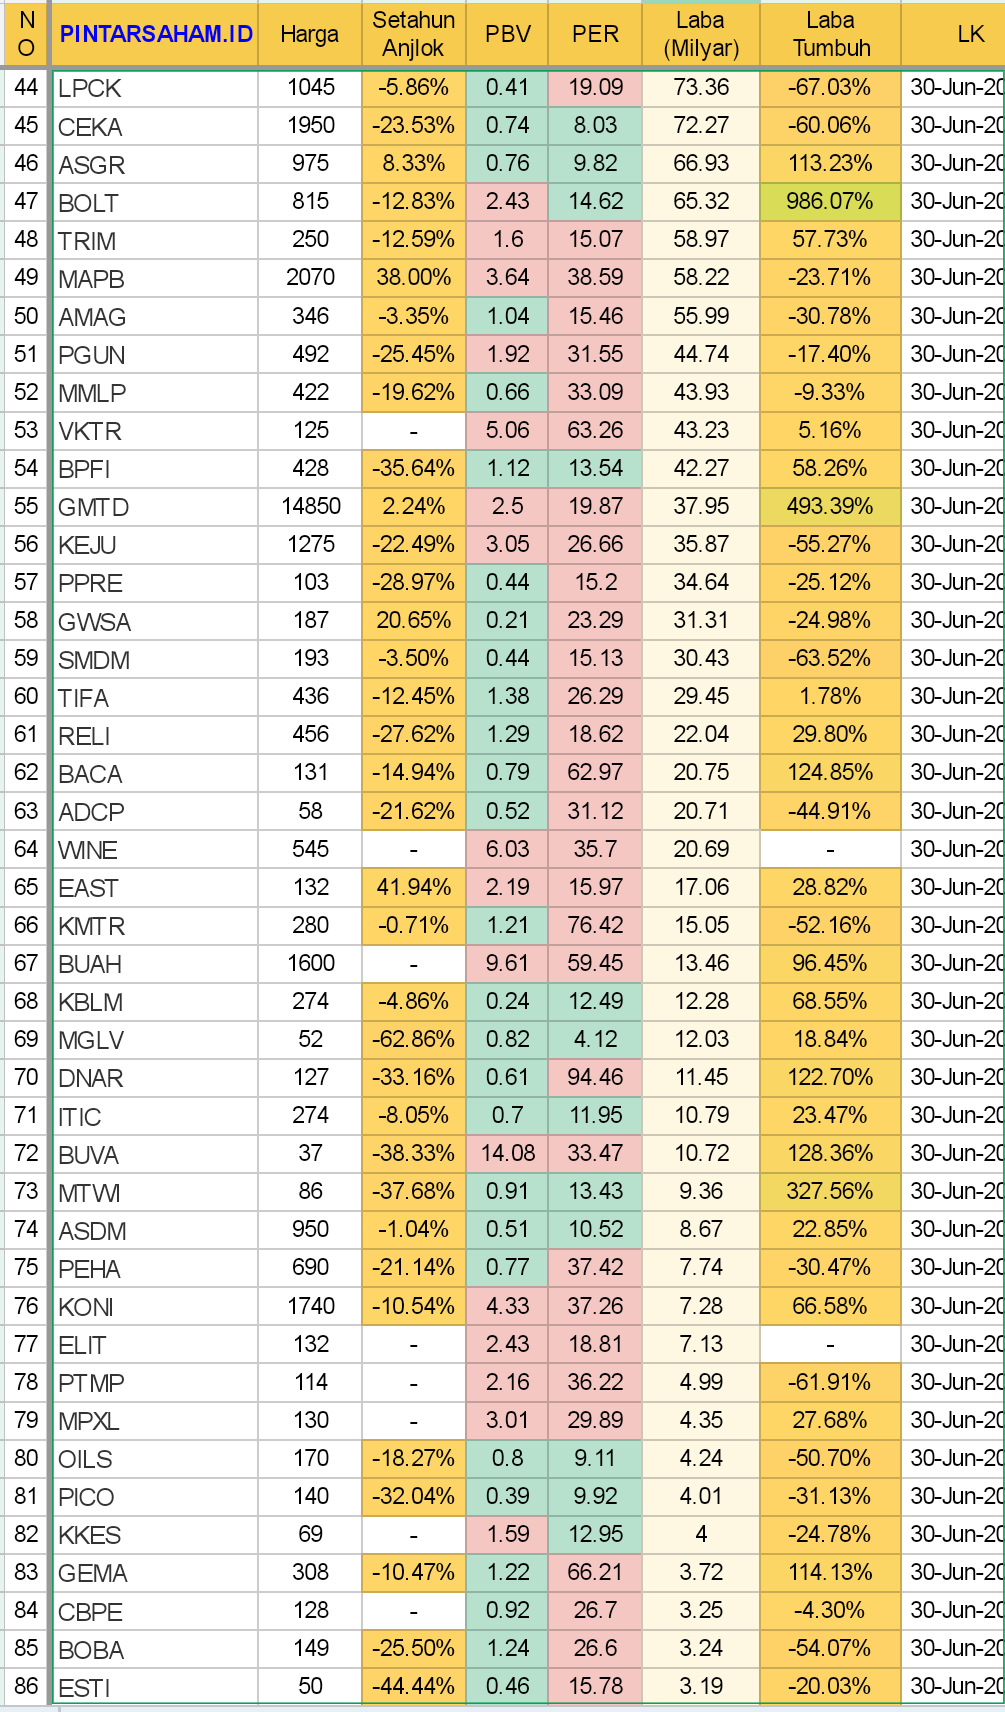Select MGLV's -62.86% yearly drop cell
The image size is (1005, 1712).
point(413,1039)
